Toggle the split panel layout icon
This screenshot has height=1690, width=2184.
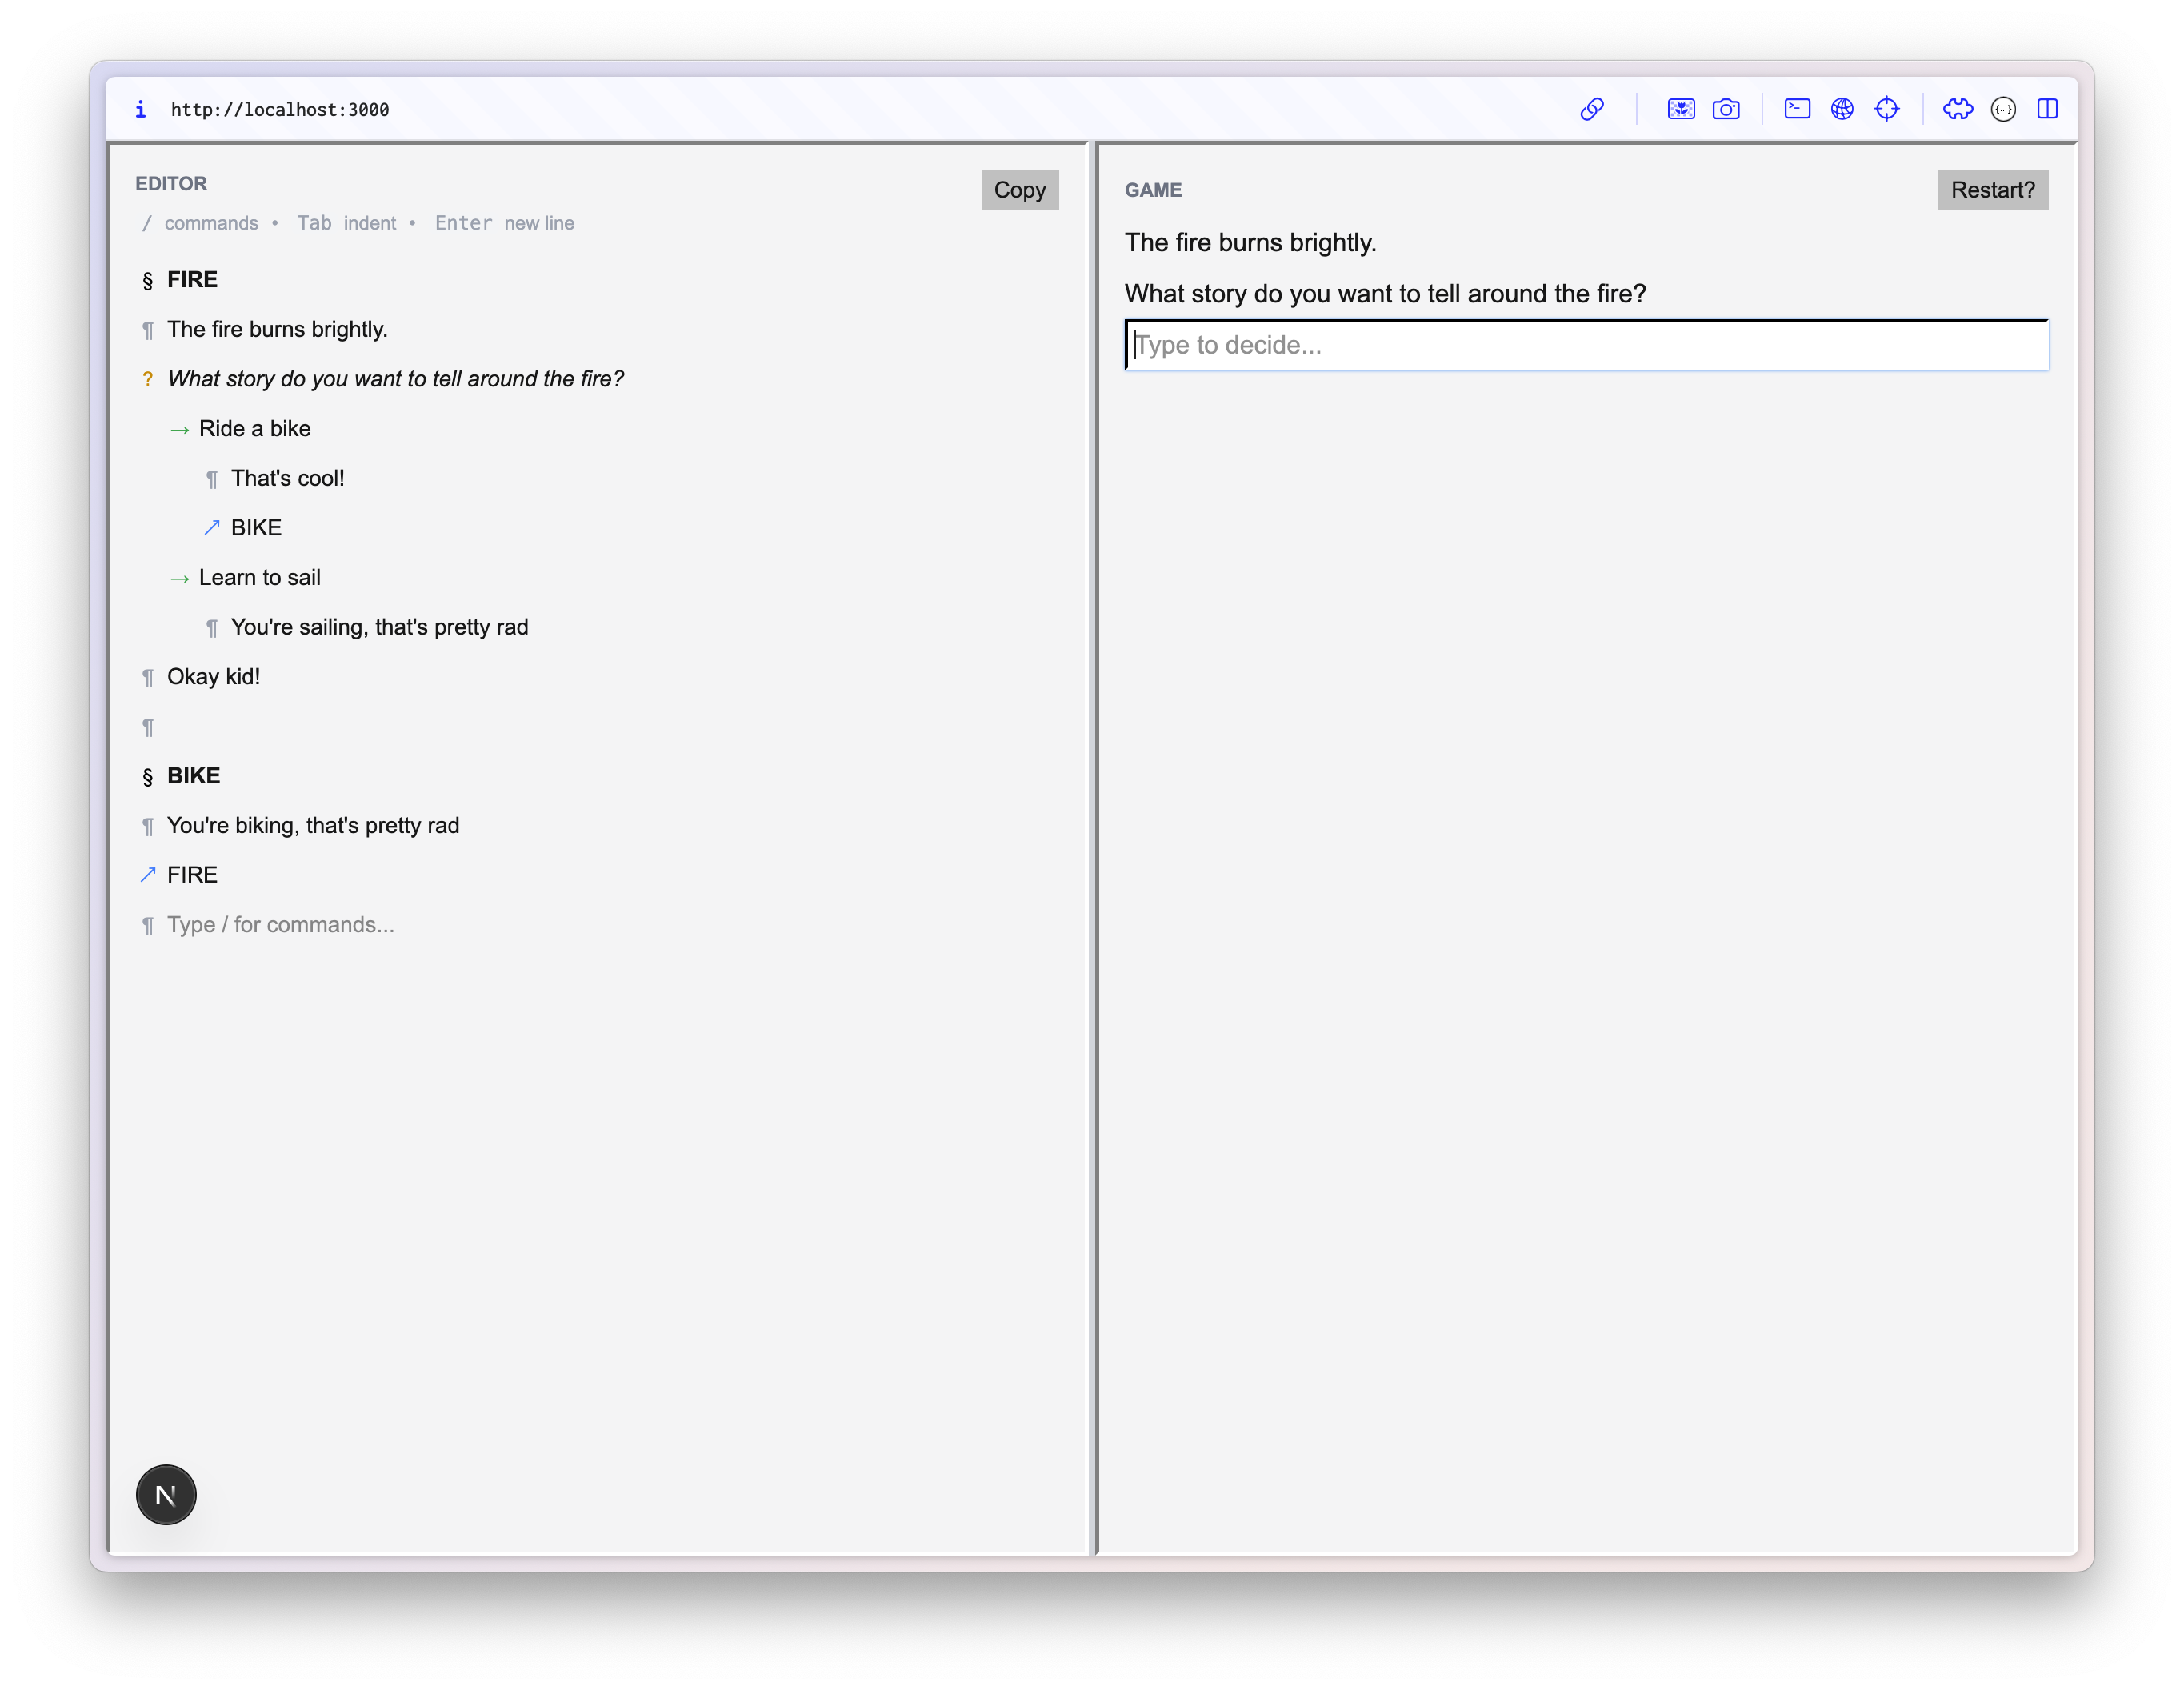coord(2047,109)
